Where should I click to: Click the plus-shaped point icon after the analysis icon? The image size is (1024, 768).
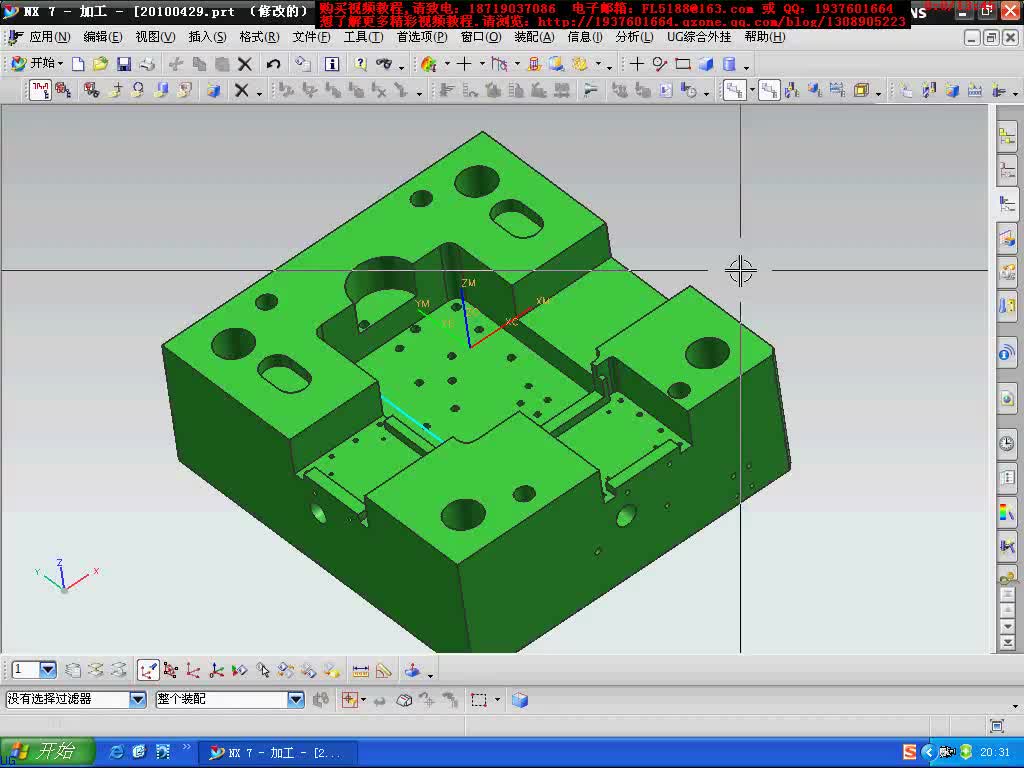pos(464,64)
